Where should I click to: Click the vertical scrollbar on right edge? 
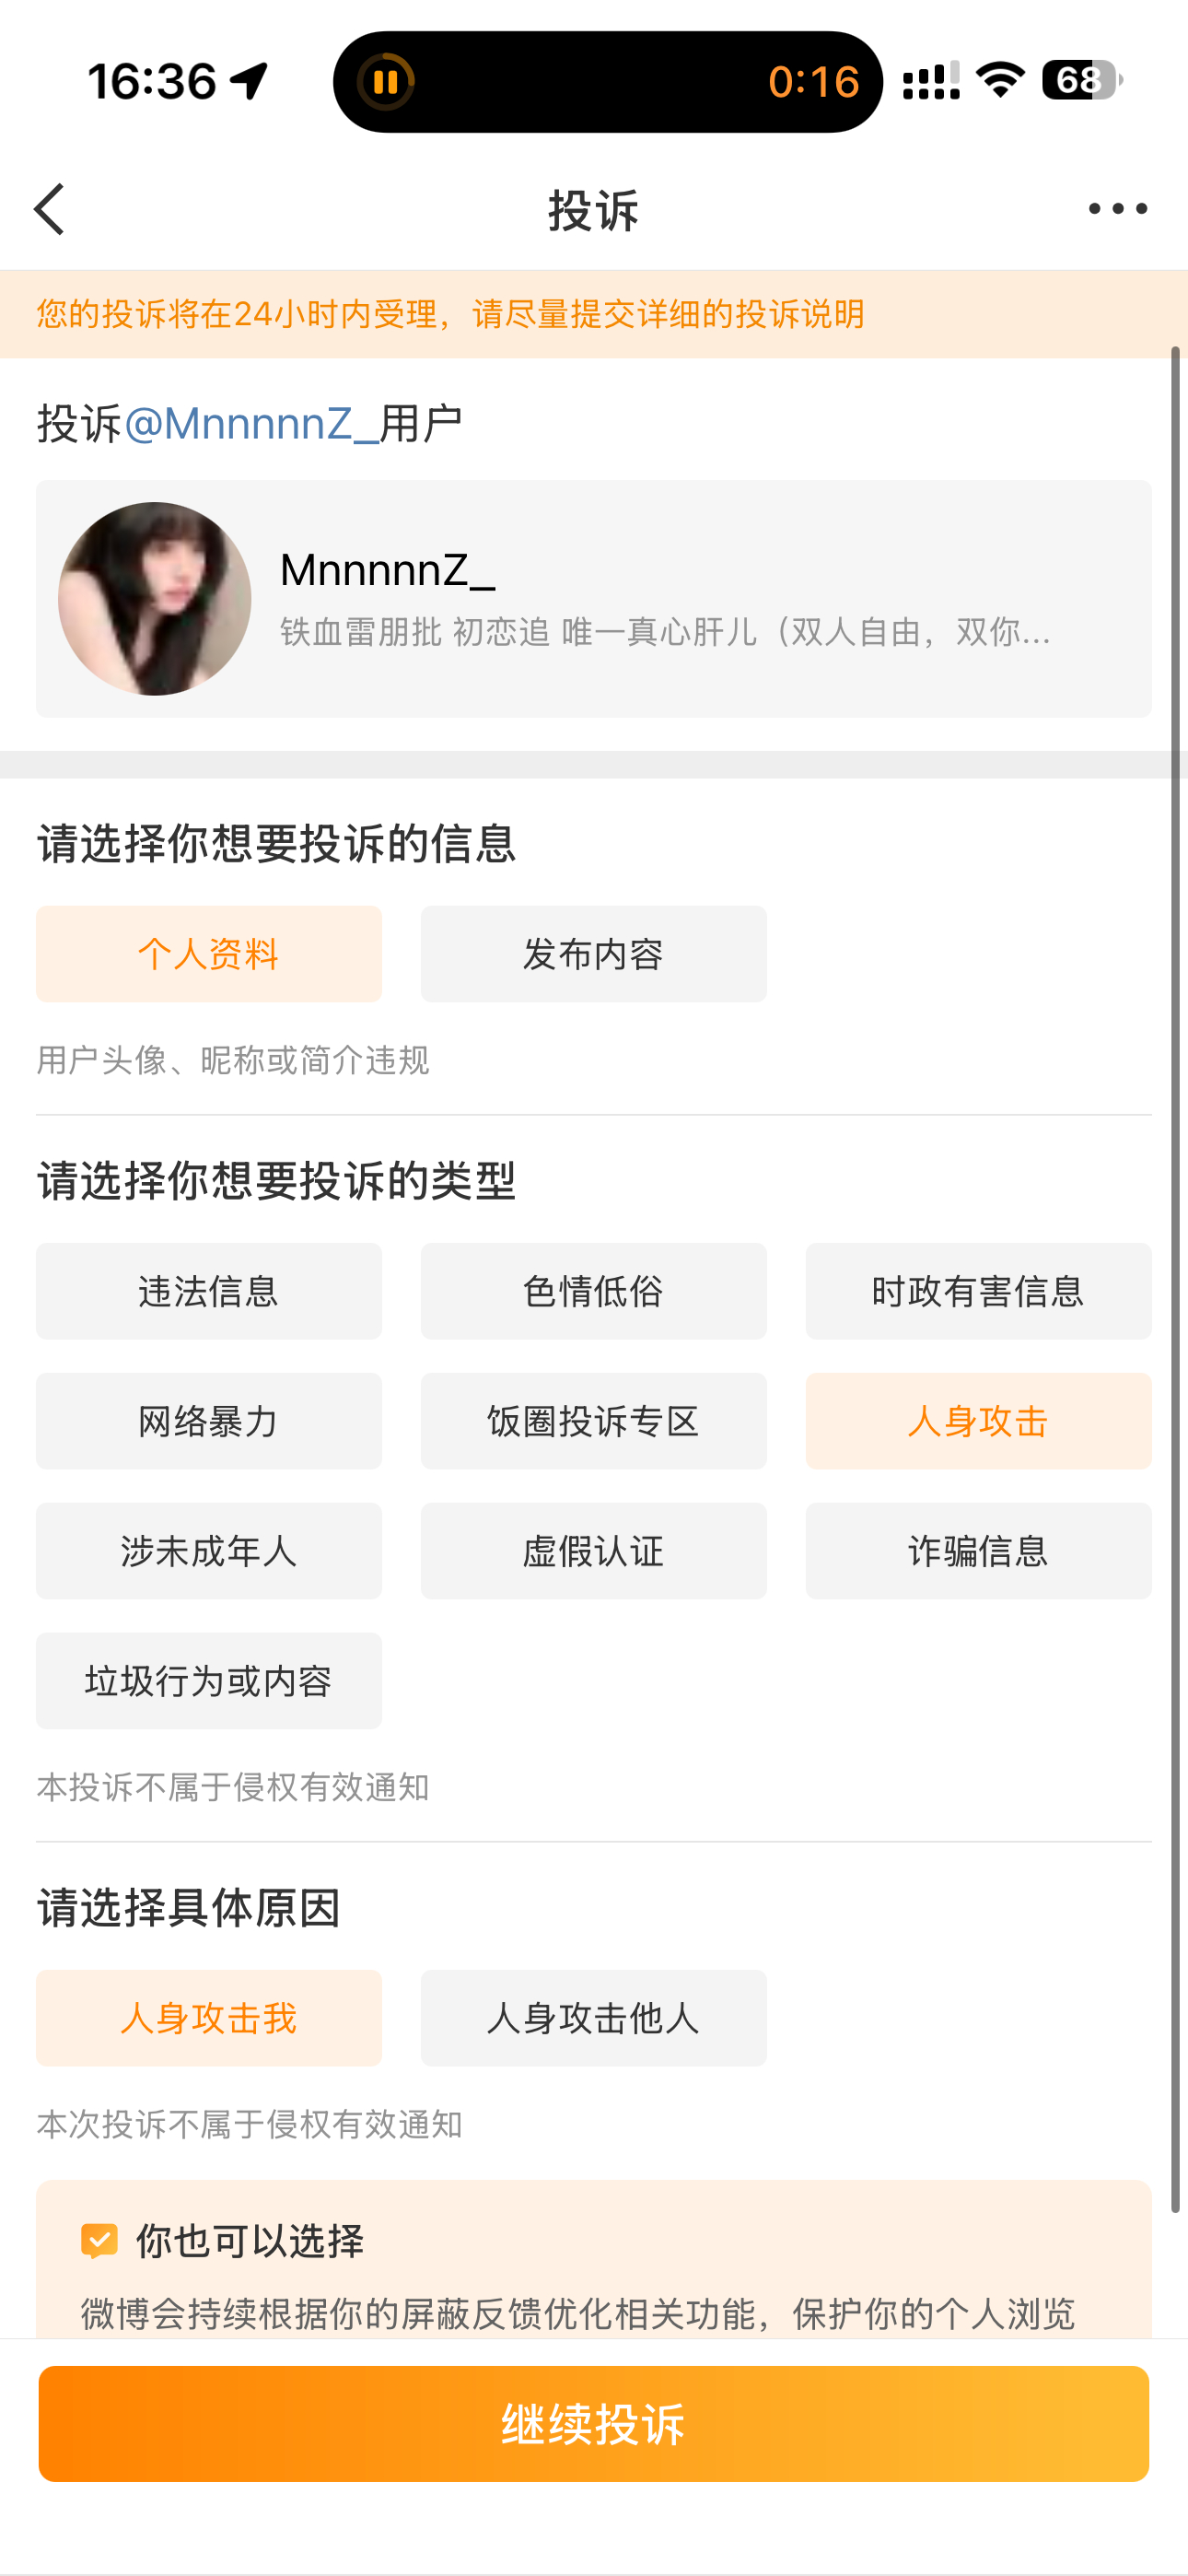point(1176,1280)
